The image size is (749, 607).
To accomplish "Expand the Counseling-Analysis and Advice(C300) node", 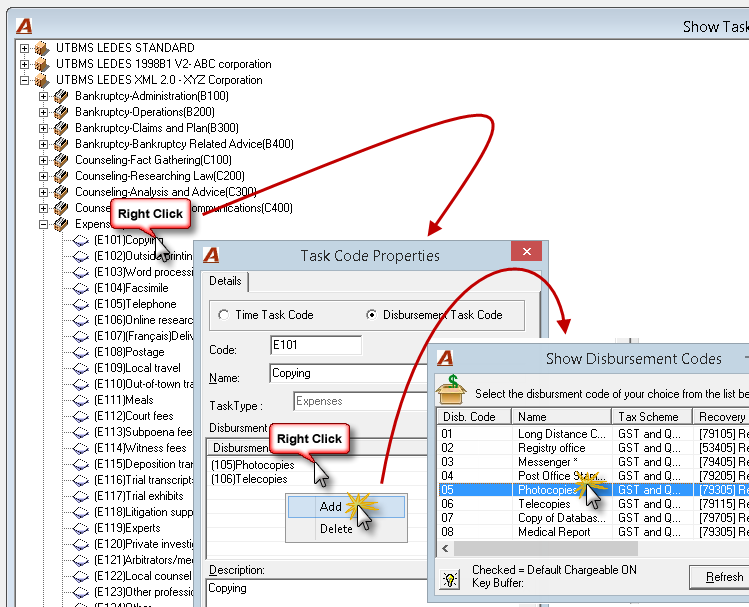I will click(43, 192).
